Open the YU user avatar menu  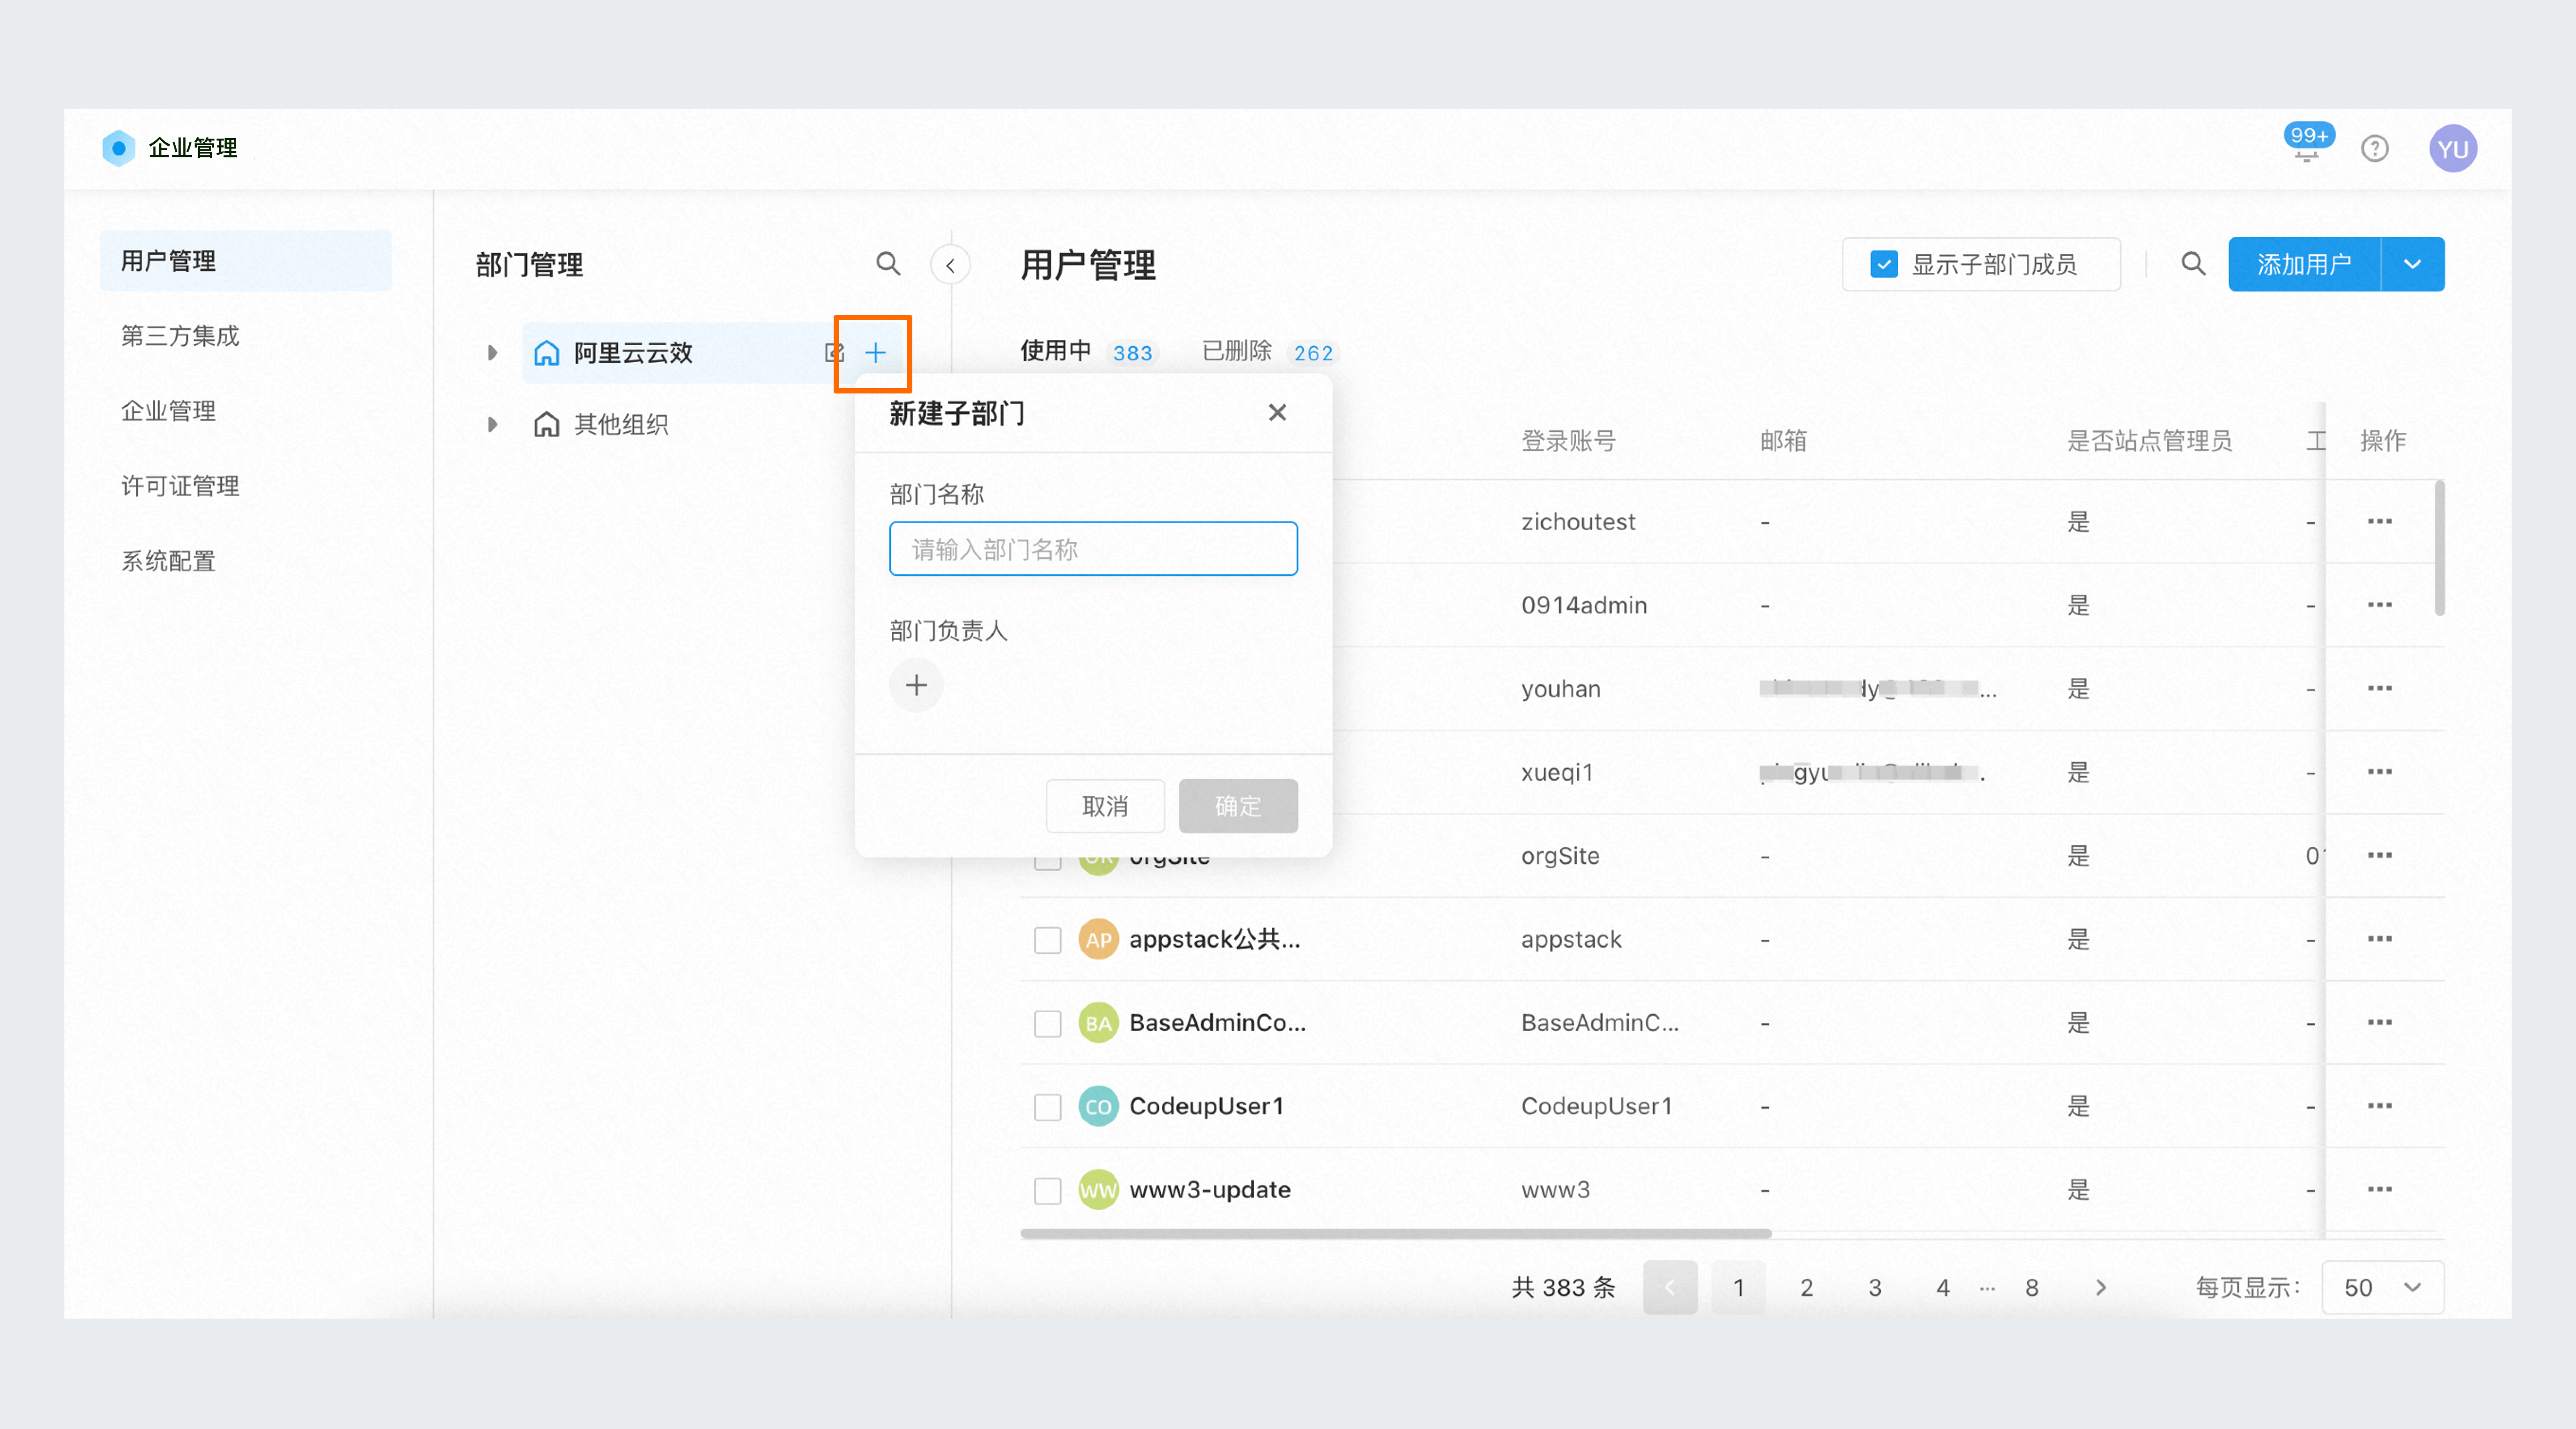pos(2453,149)
